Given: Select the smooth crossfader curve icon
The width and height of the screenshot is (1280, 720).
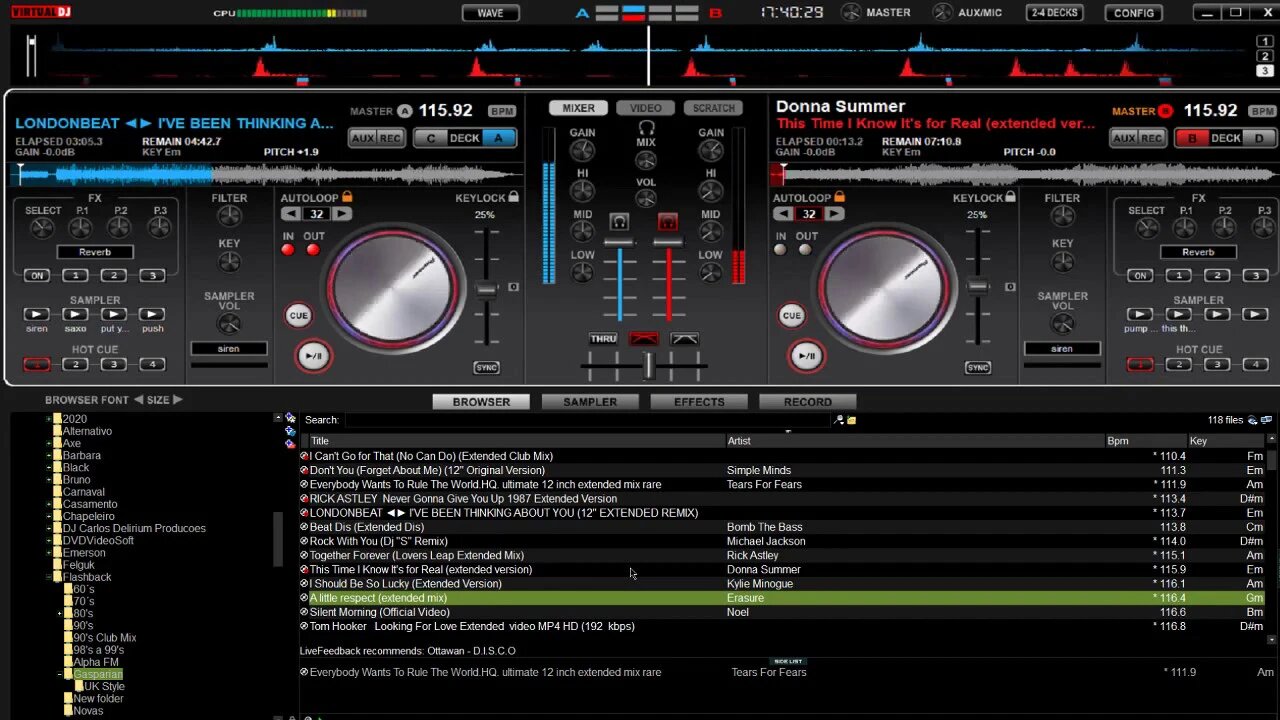Looking at the screenshot, I should (x=685, y=339).
